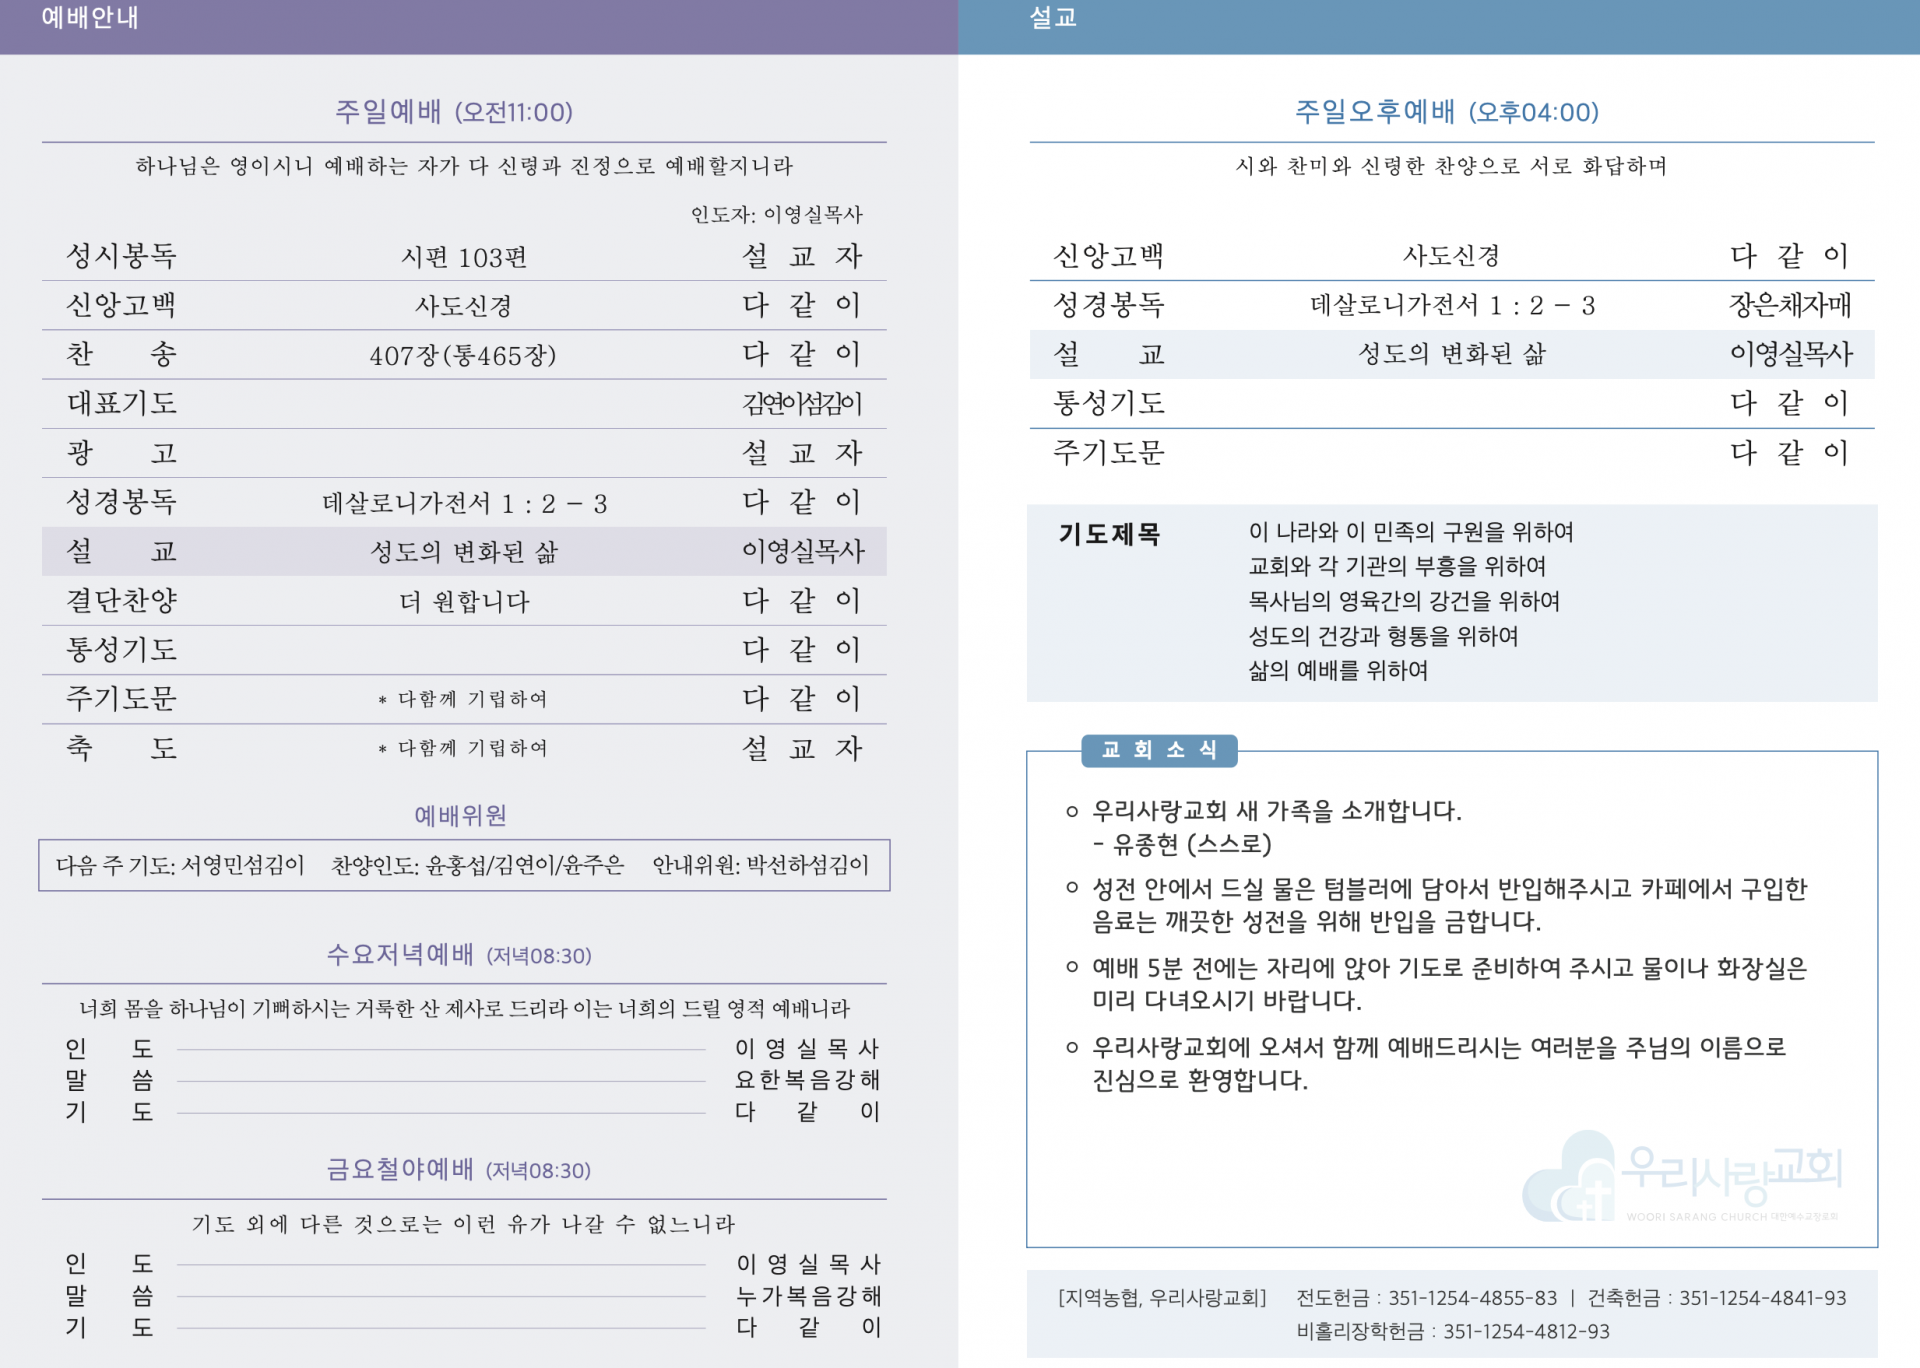The width and height of the screenshot is (1920, 1368).
Task: Click the 결단찬양 더 원합니다 row
Action: [x=464, y=601]
